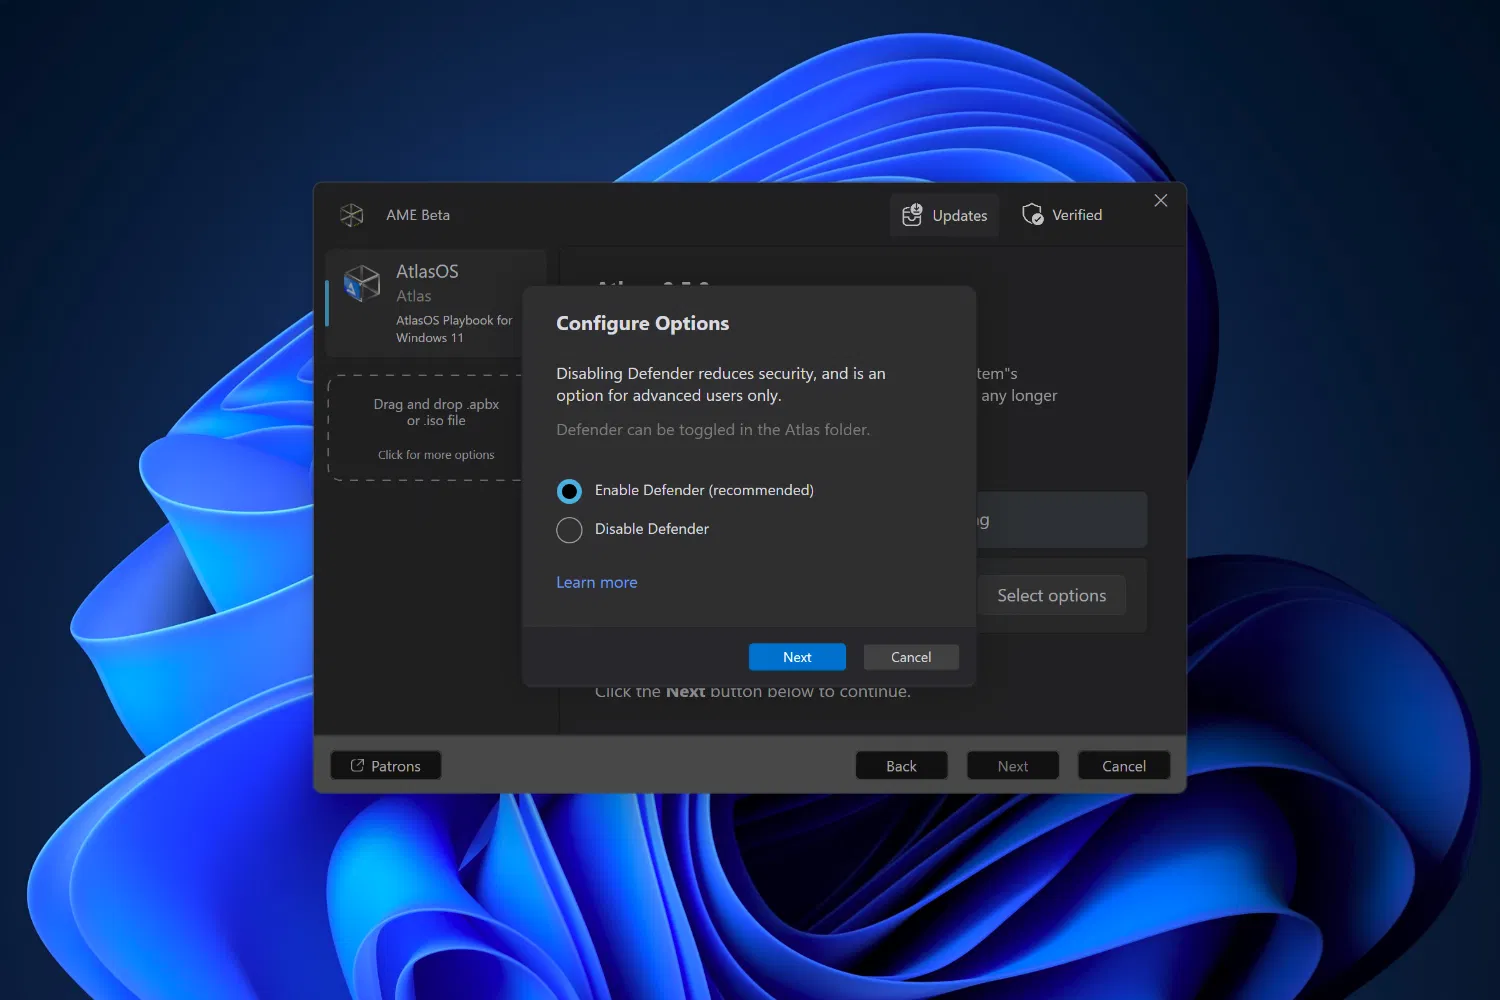Click the AME Beta title text

pos(418,215)
